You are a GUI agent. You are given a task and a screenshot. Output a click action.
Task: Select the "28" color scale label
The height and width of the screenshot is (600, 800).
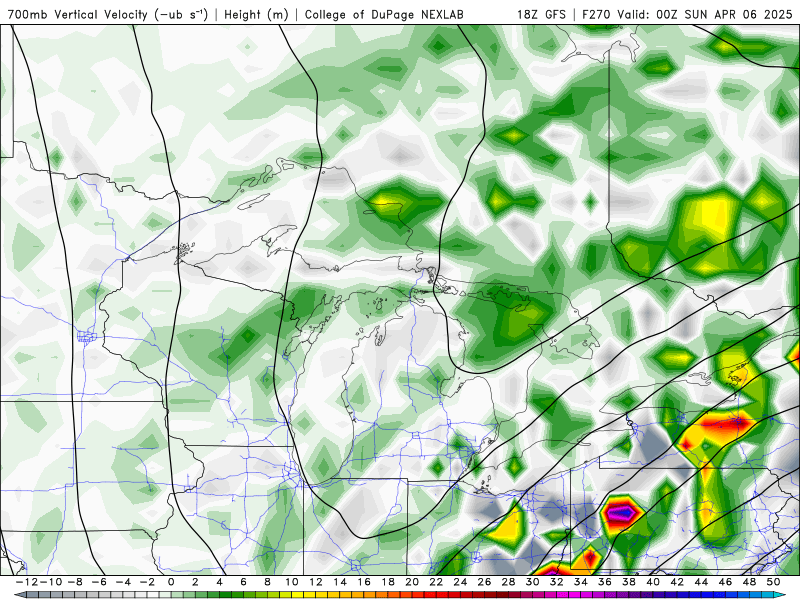pyautogui.click(x=509, y=582)
